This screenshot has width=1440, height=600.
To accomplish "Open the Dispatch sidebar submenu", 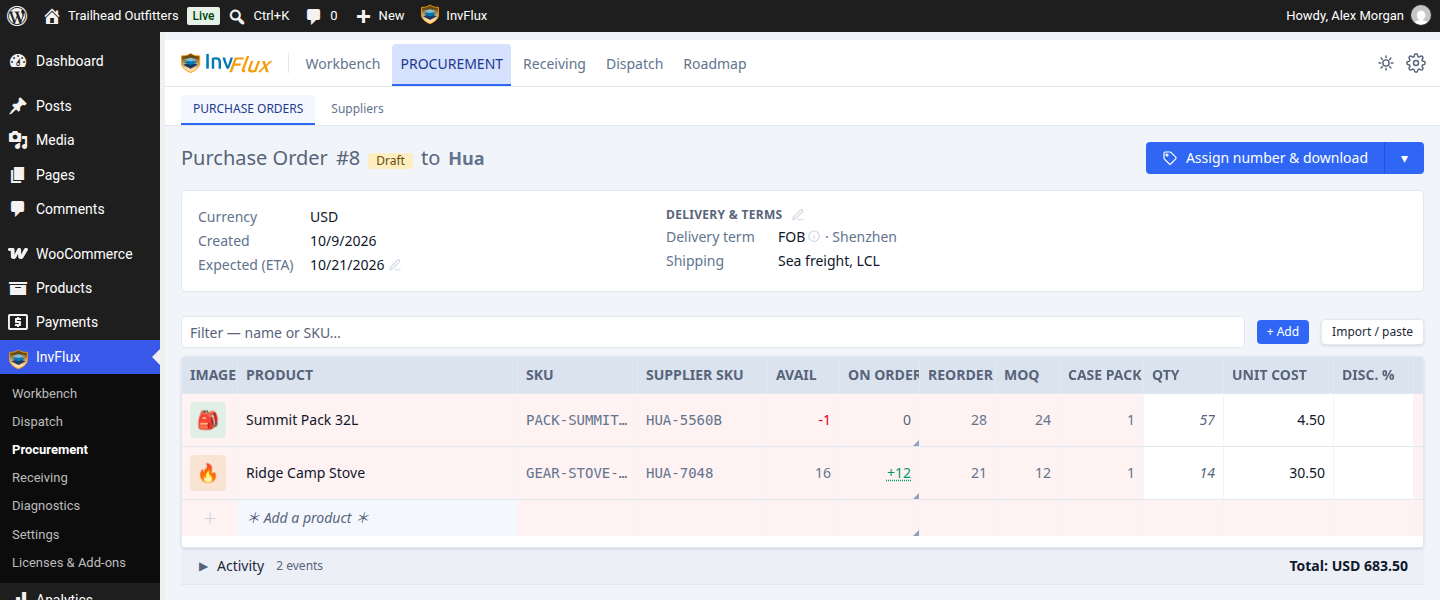I will [x=38, y=422].
